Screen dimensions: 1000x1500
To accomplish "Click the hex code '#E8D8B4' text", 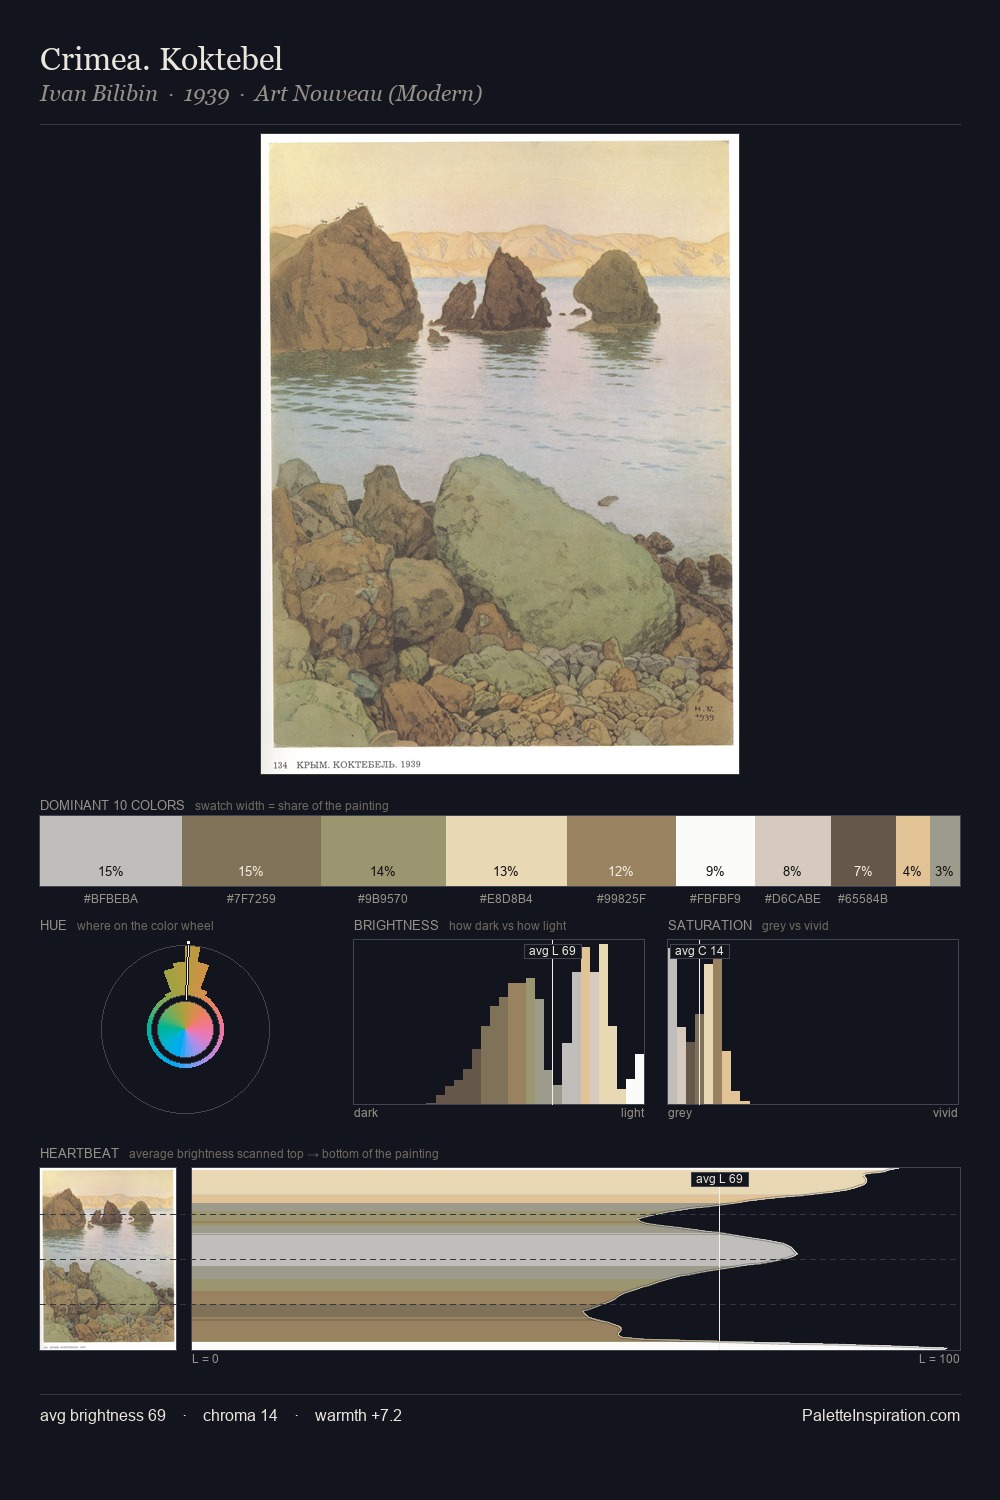I will [506, 899].
